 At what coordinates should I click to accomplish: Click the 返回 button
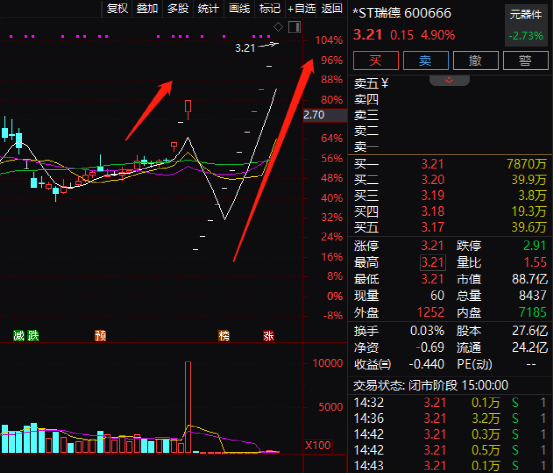(332, 8)
